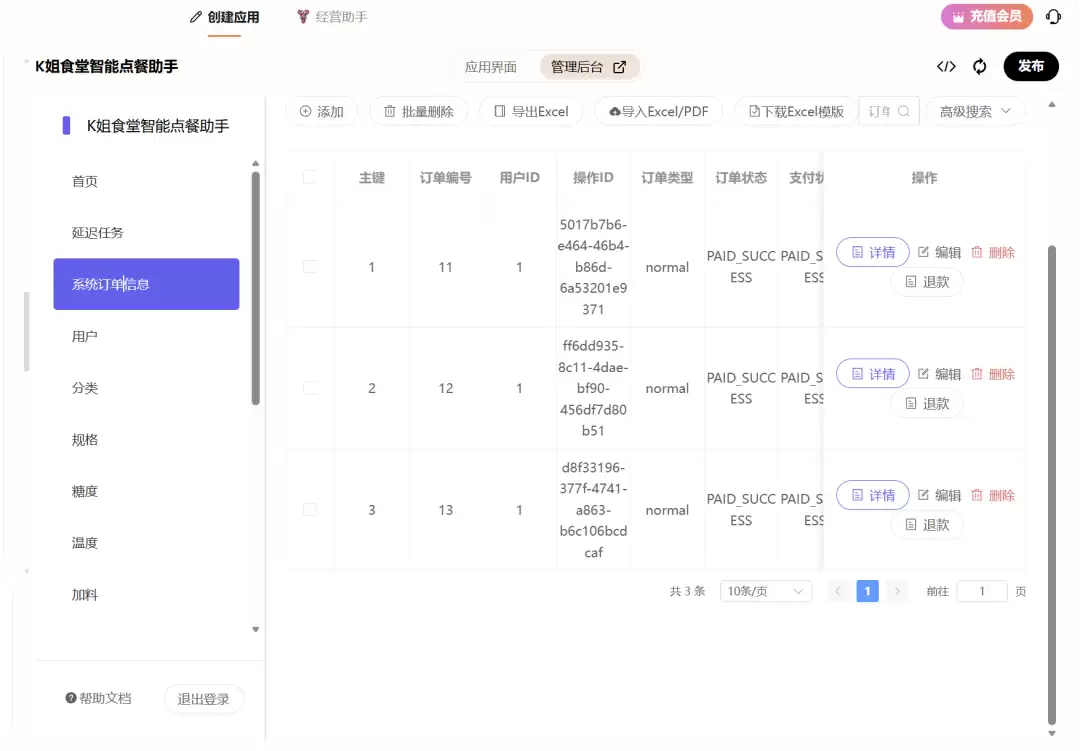Click the 发布 publish button

[x=1030, y=66]
